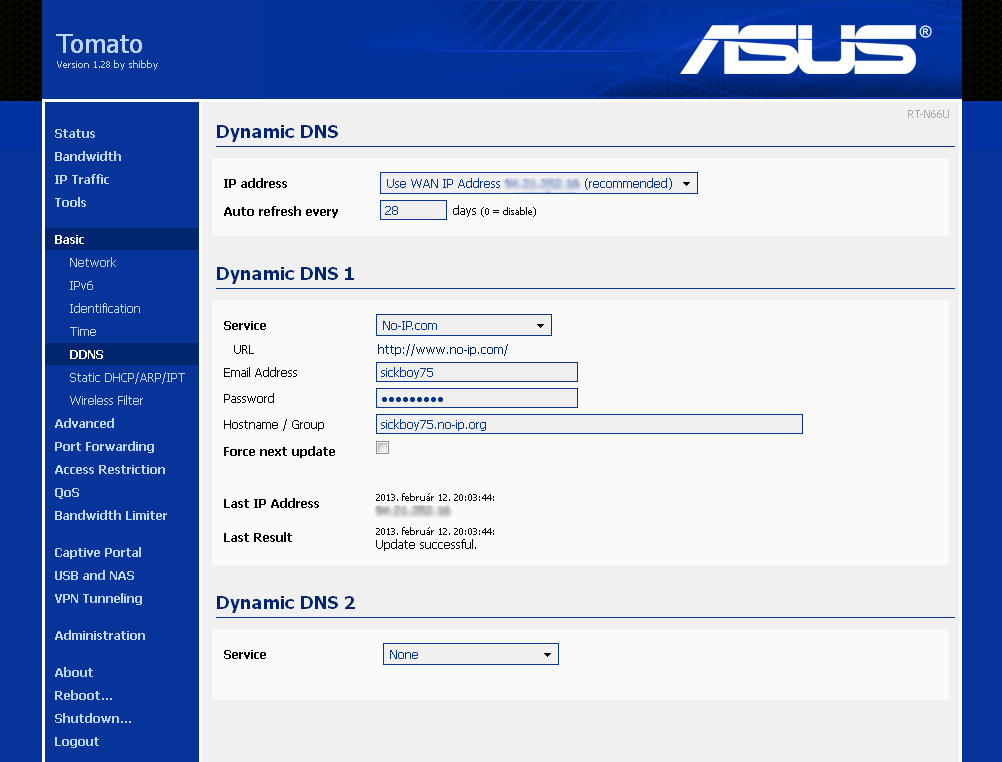This screenshot has width=1002, height=762.
Task: Open Bandwidth Limiter page
Action: tap(111, 516)
